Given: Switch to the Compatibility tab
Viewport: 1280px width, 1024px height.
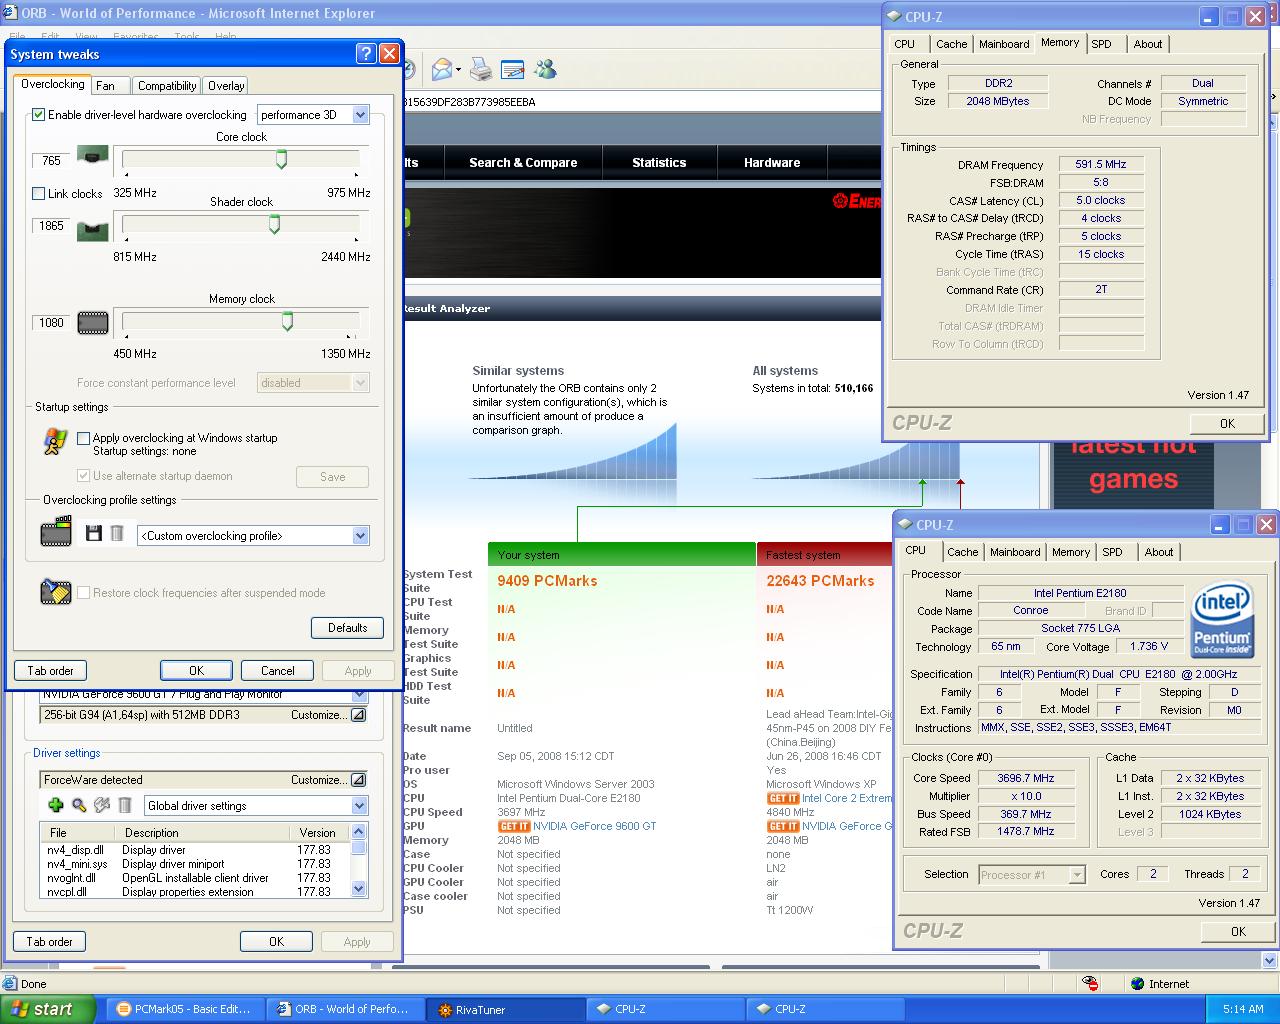Looking at the screenshot, I should tap(167, 86).
